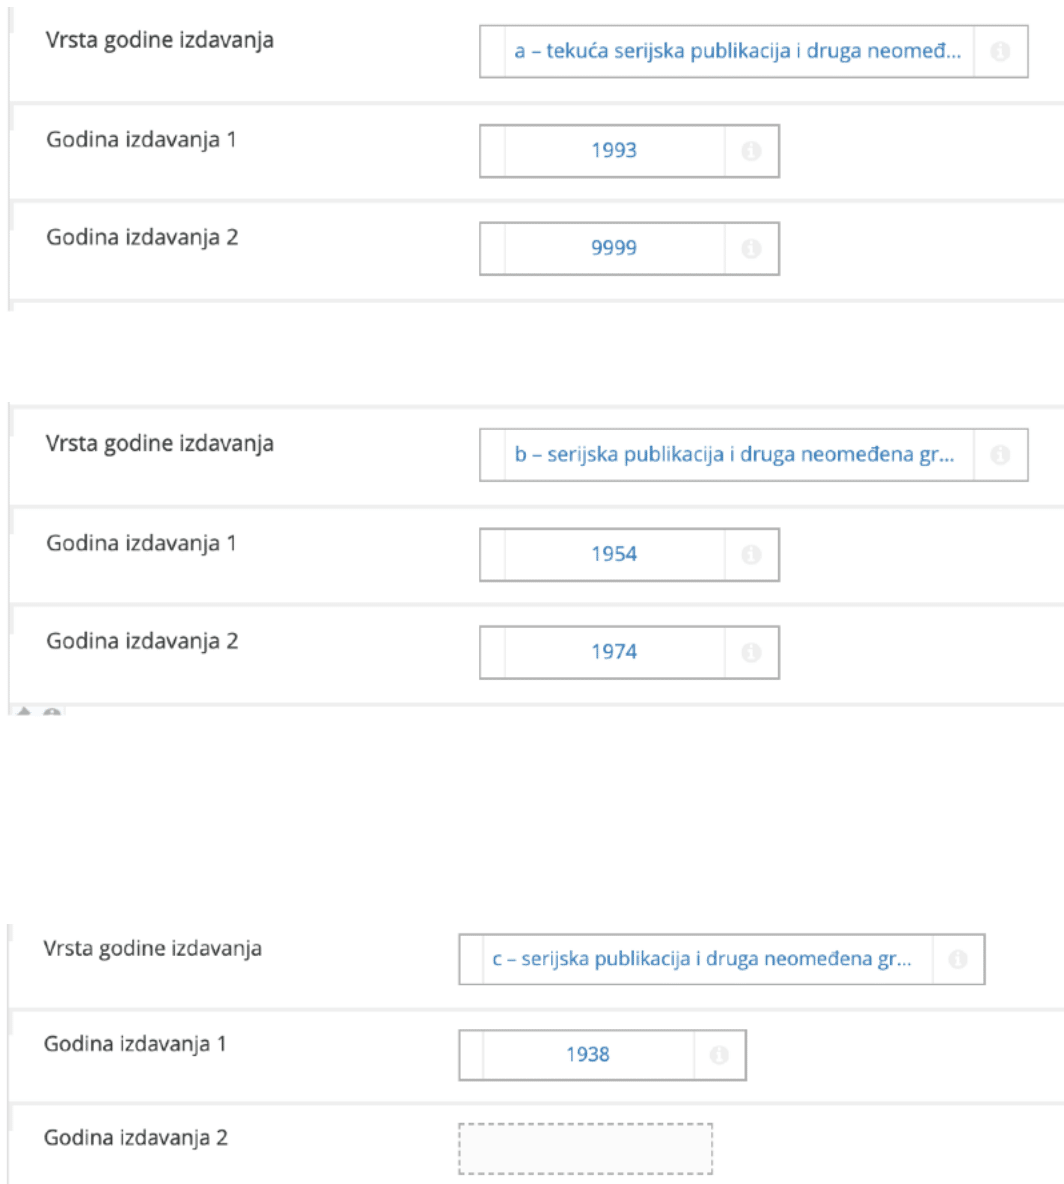Click info icon next to 1974 field

point(751,652)
